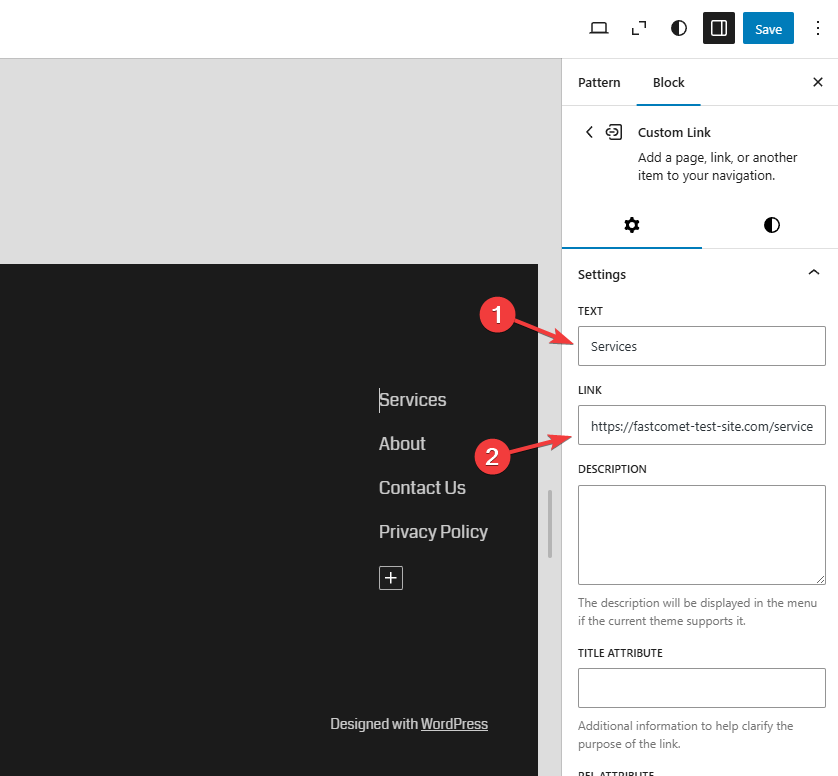The height and width of the screenshot is (776, 838).
Task: Close the settings sidebar with X
Action: click(817, 83)
